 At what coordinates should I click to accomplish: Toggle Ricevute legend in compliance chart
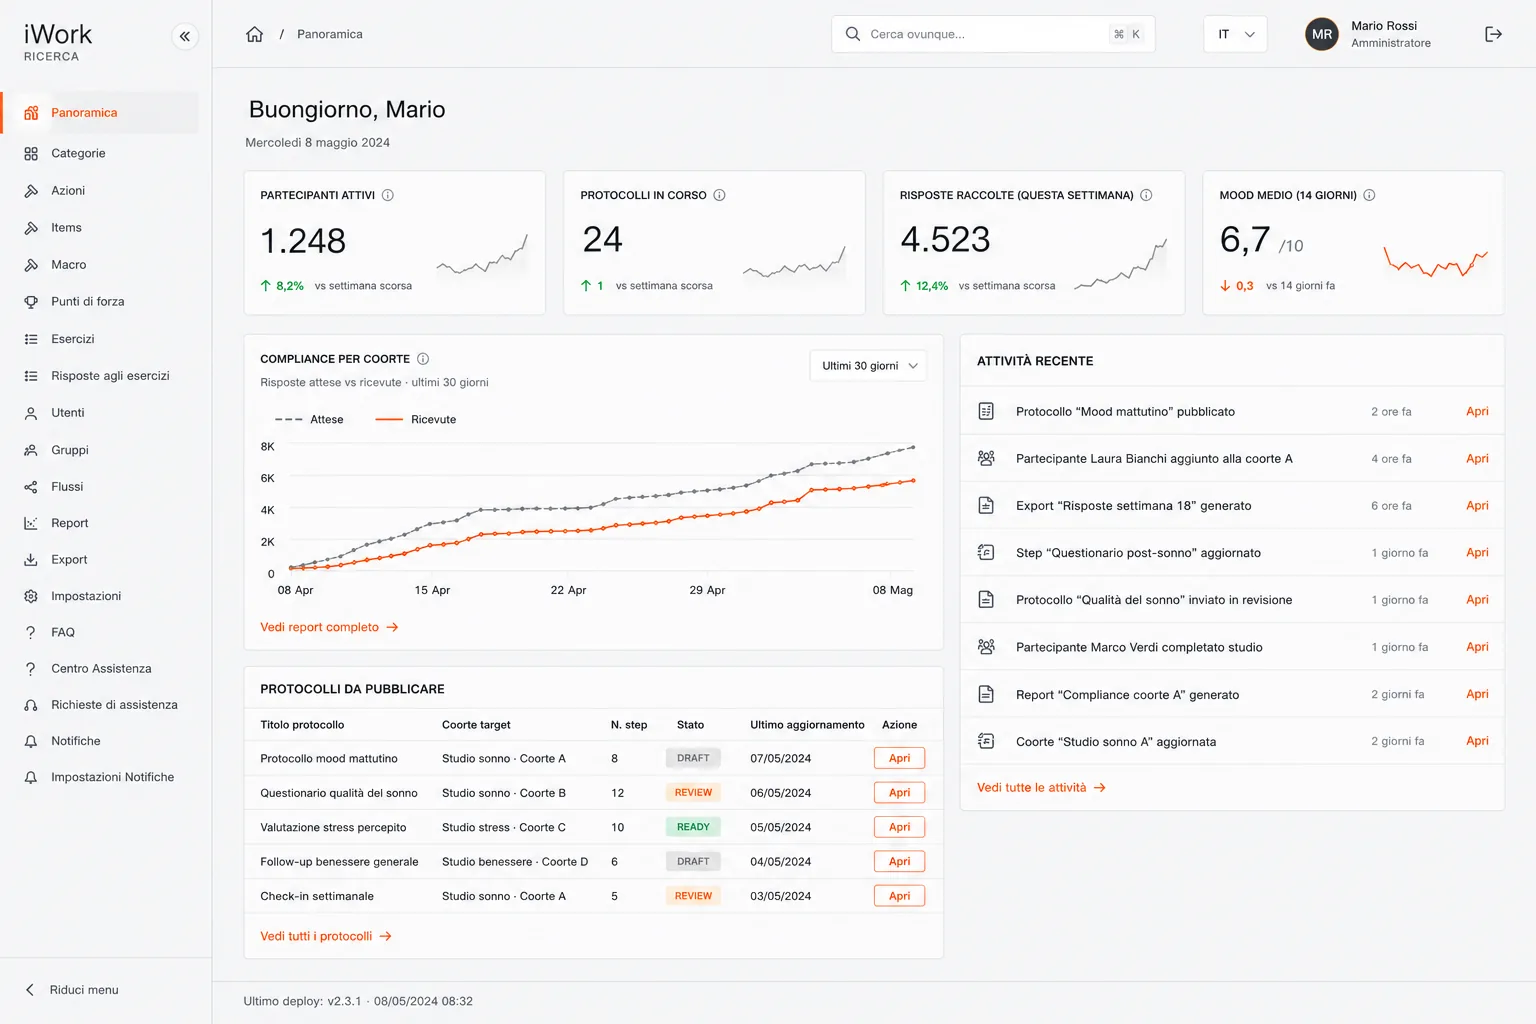click(x=415, y=419)
